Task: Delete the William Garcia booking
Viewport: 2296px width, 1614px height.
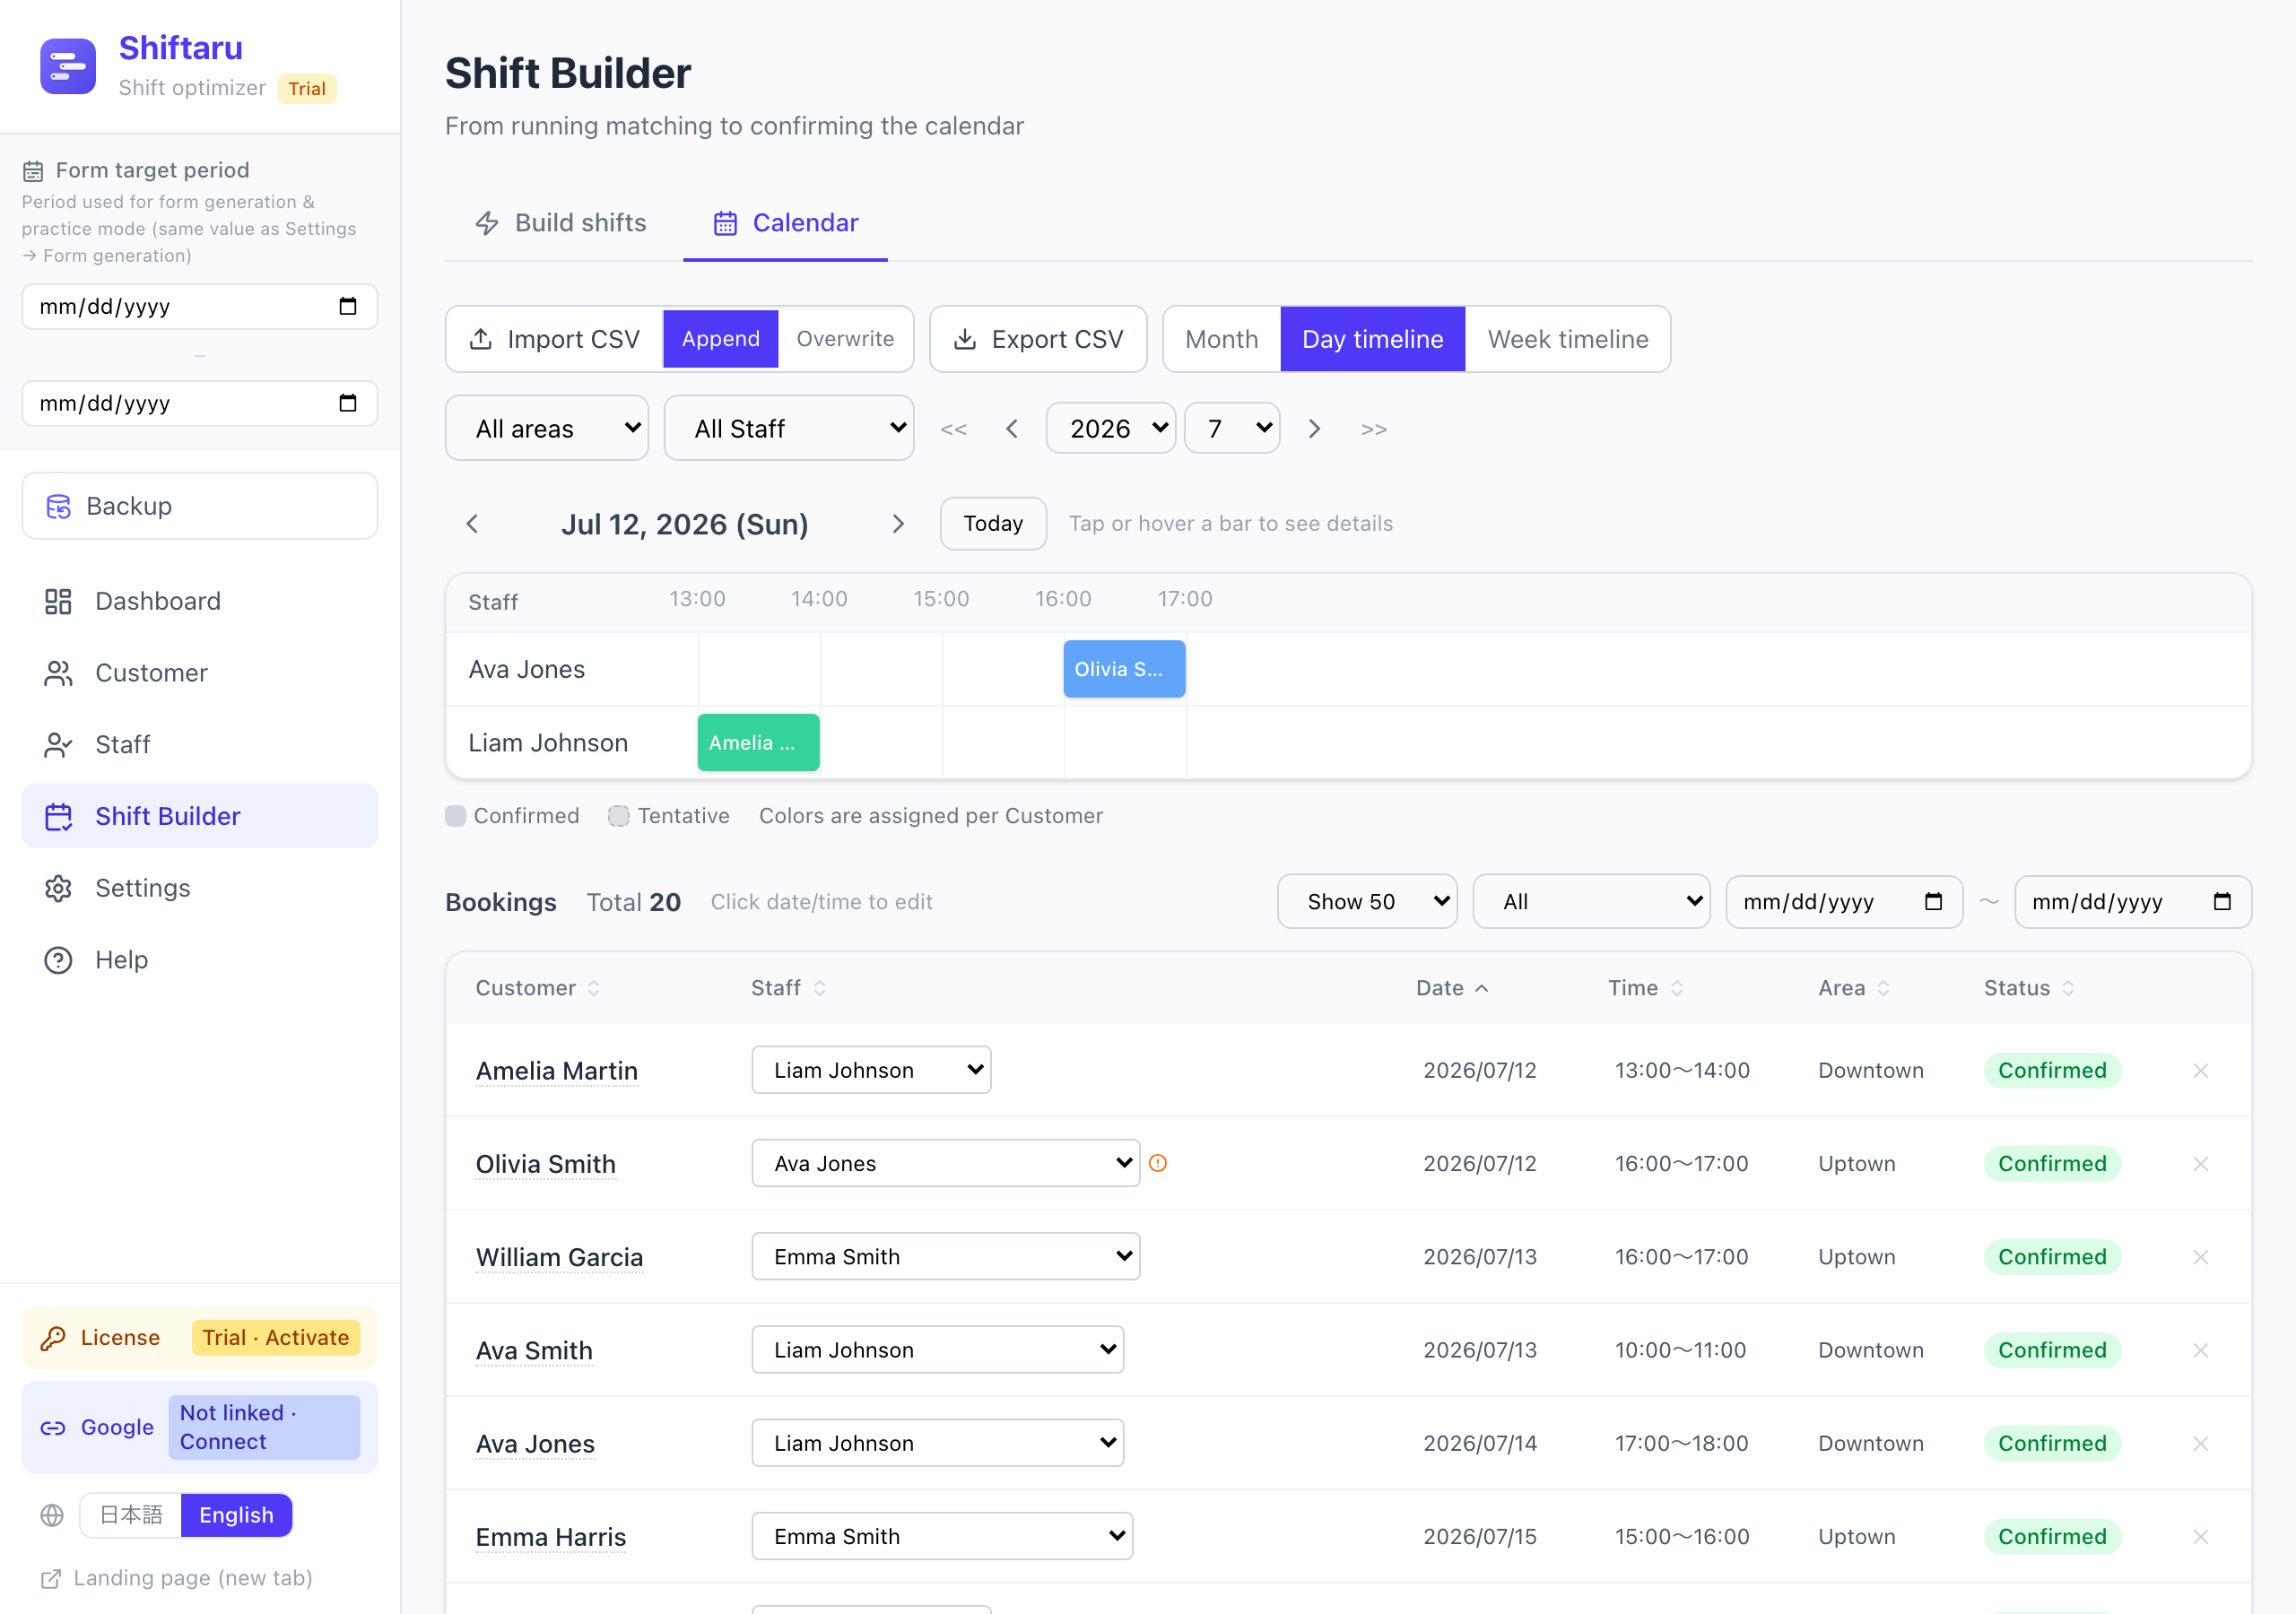Action: tap(2200, 1257)
